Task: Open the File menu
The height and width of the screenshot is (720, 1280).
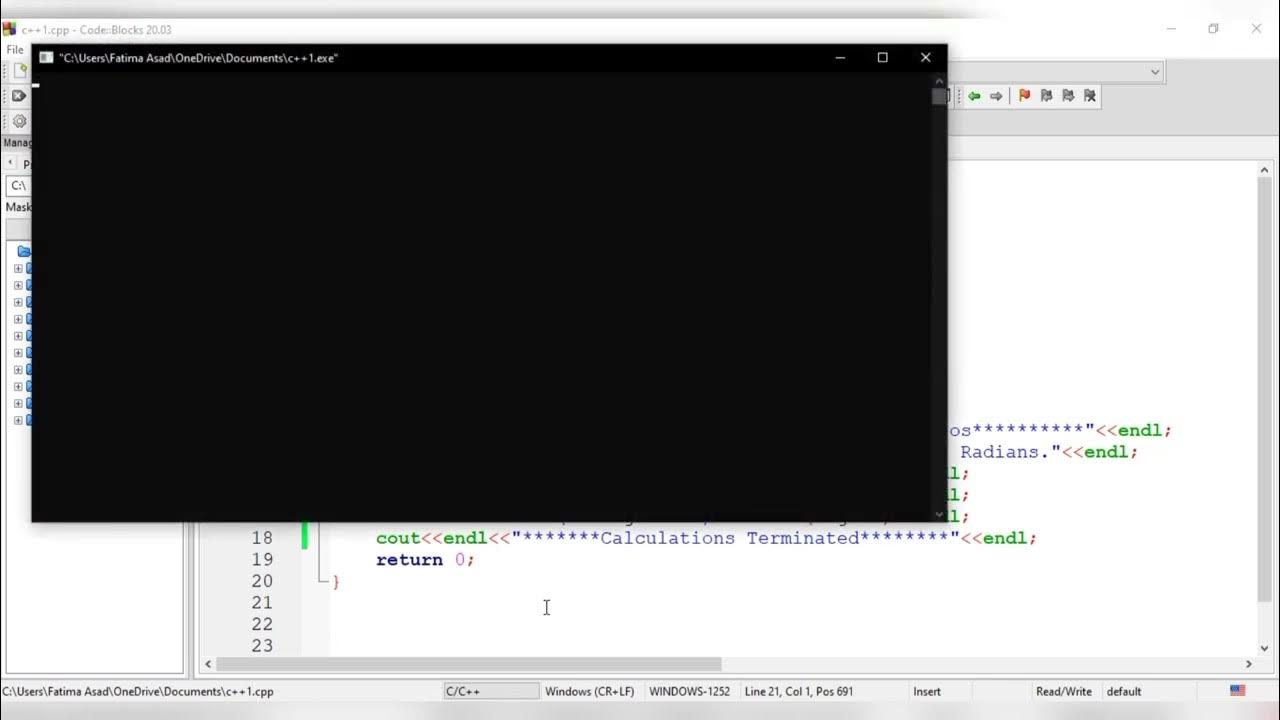Action: click(x=14, y=49)
